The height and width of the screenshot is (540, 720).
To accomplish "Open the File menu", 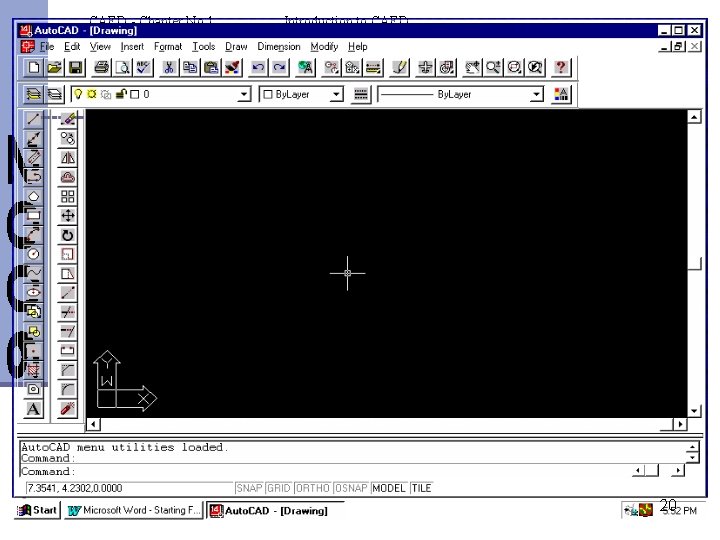I will coord(47,46).
